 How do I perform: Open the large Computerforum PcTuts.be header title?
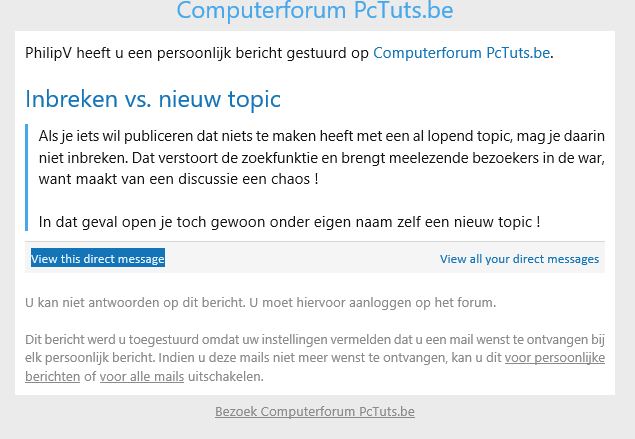tap(315, 10)
